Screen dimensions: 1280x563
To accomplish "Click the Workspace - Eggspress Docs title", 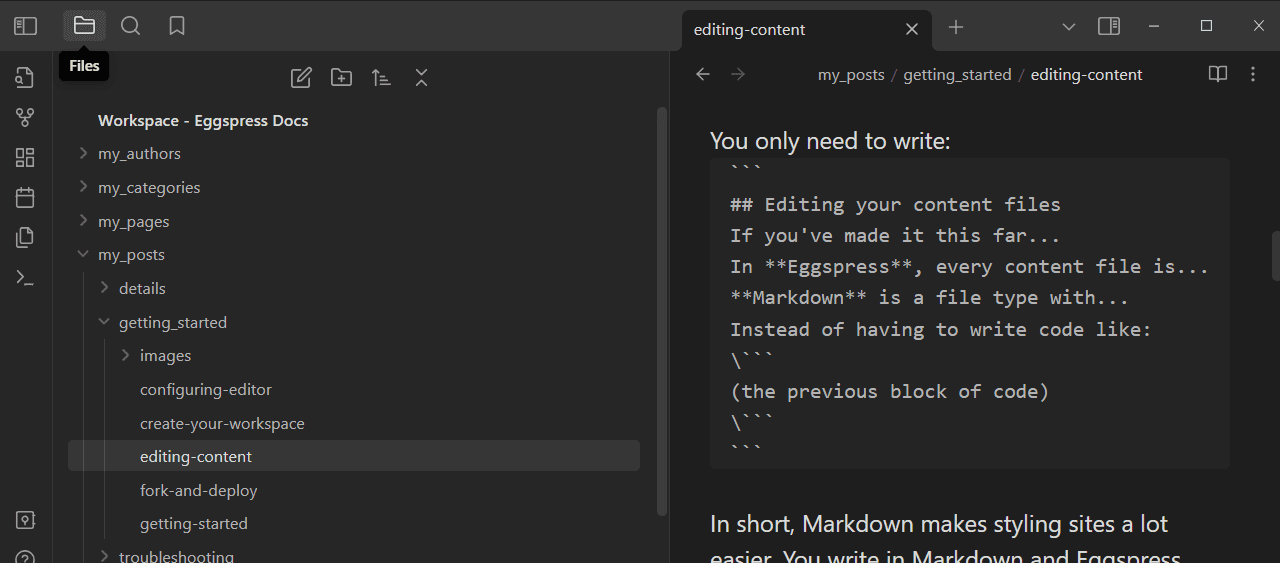I will tap(203, 121).
